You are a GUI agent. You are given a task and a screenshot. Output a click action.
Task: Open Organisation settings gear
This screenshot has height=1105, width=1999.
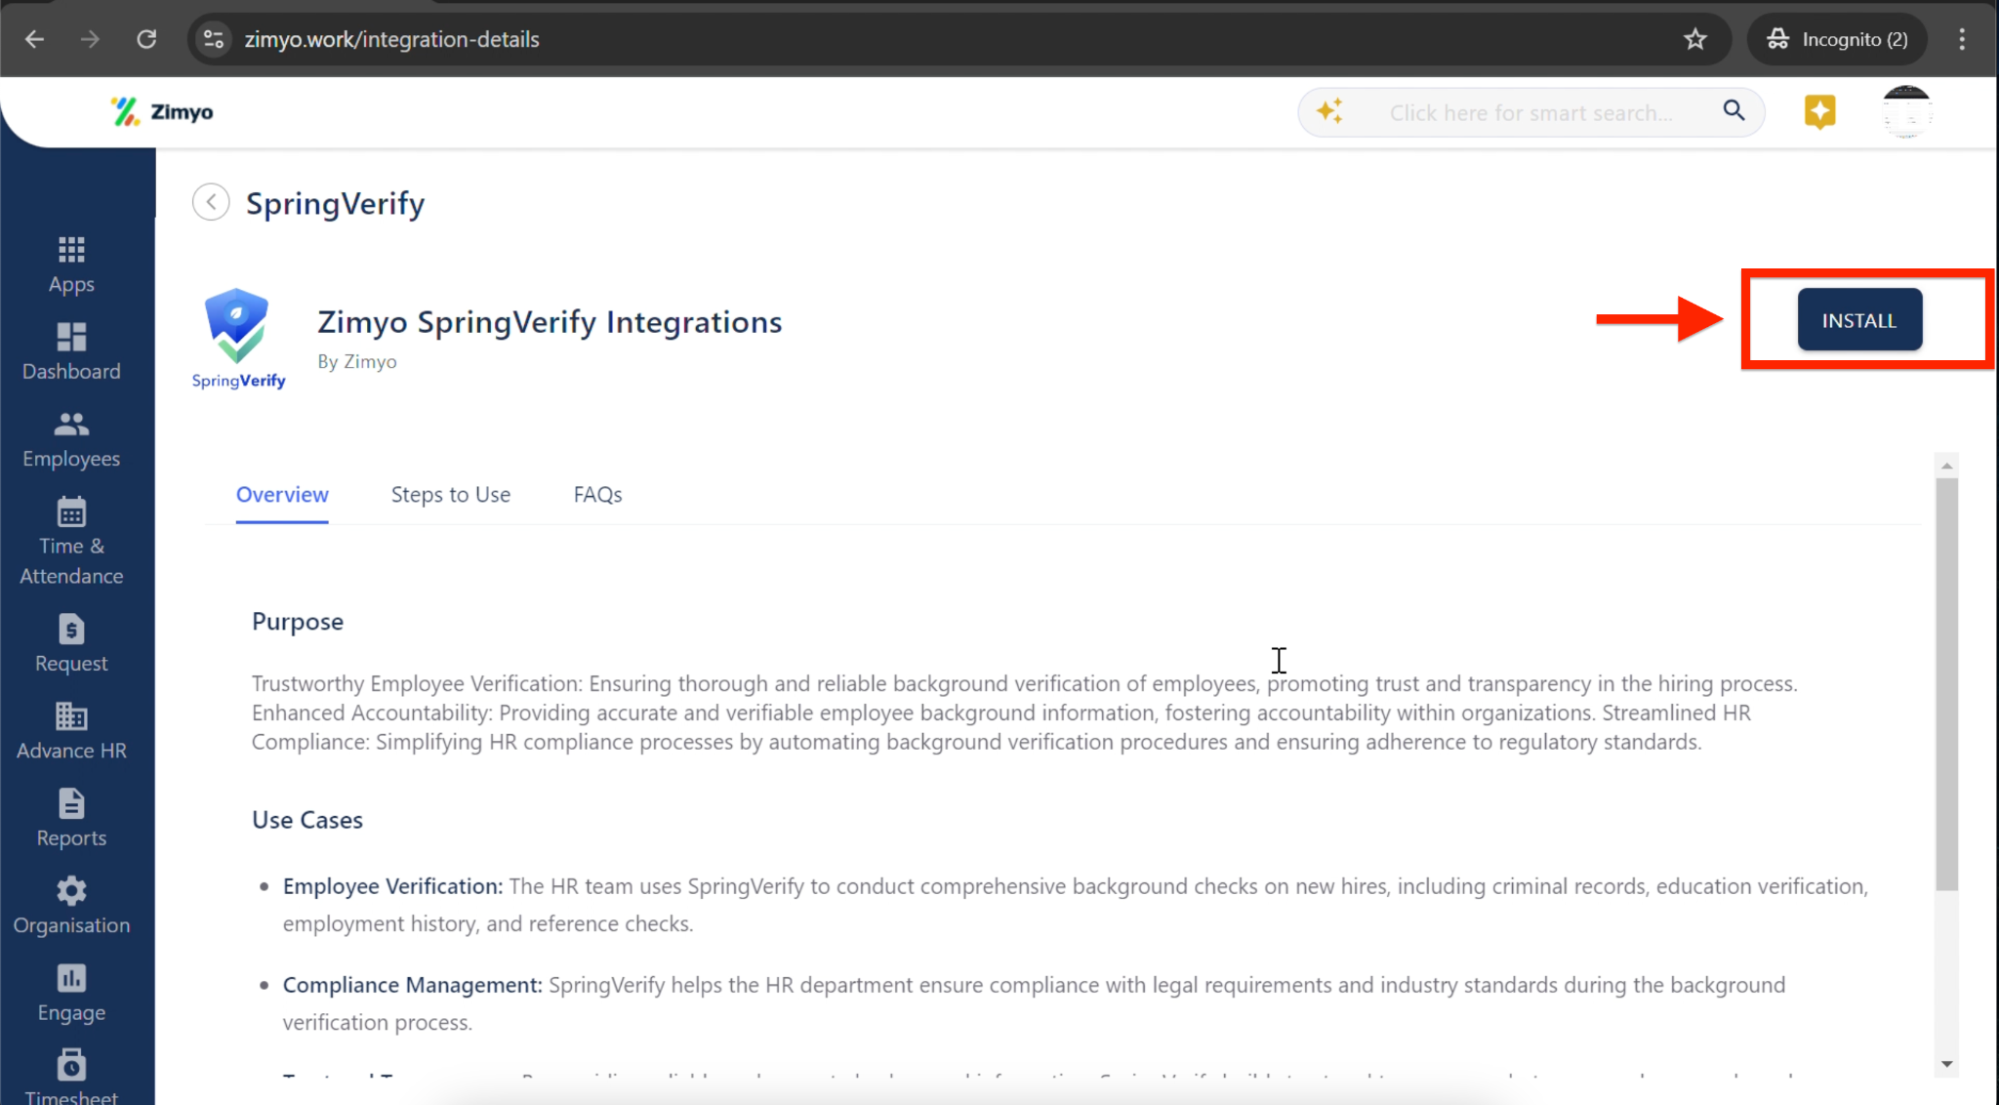(x=71, y=906)
